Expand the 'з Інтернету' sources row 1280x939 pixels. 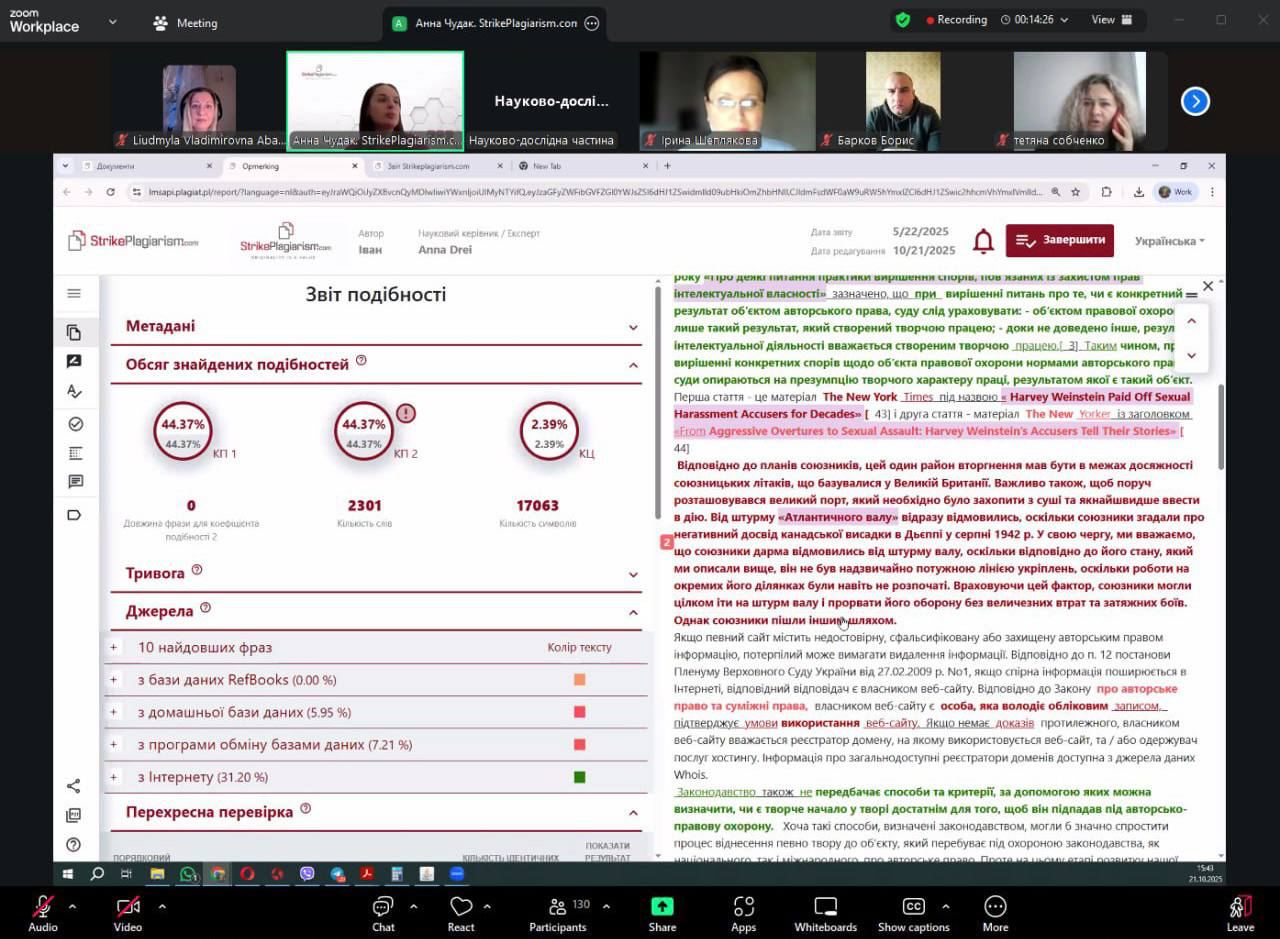click(x=114, y=777)
